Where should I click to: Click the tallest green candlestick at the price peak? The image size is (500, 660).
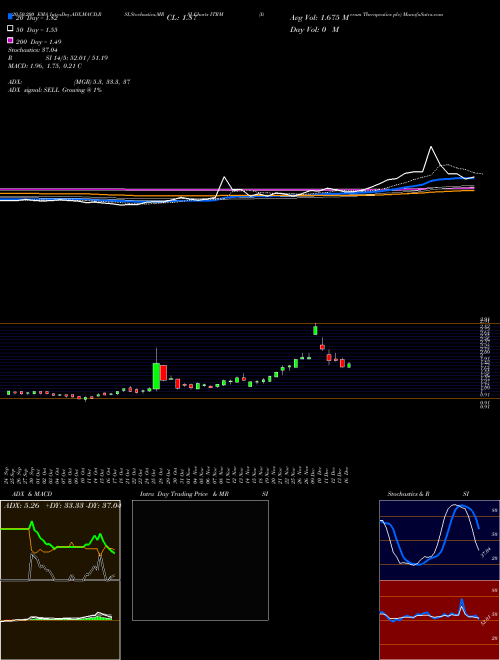[x=315, y=330]
